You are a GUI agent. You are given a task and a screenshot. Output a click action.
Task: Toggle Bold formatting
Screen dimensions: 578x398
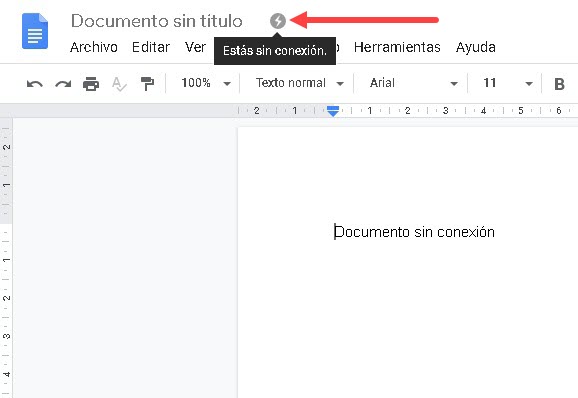click(559, 84)
